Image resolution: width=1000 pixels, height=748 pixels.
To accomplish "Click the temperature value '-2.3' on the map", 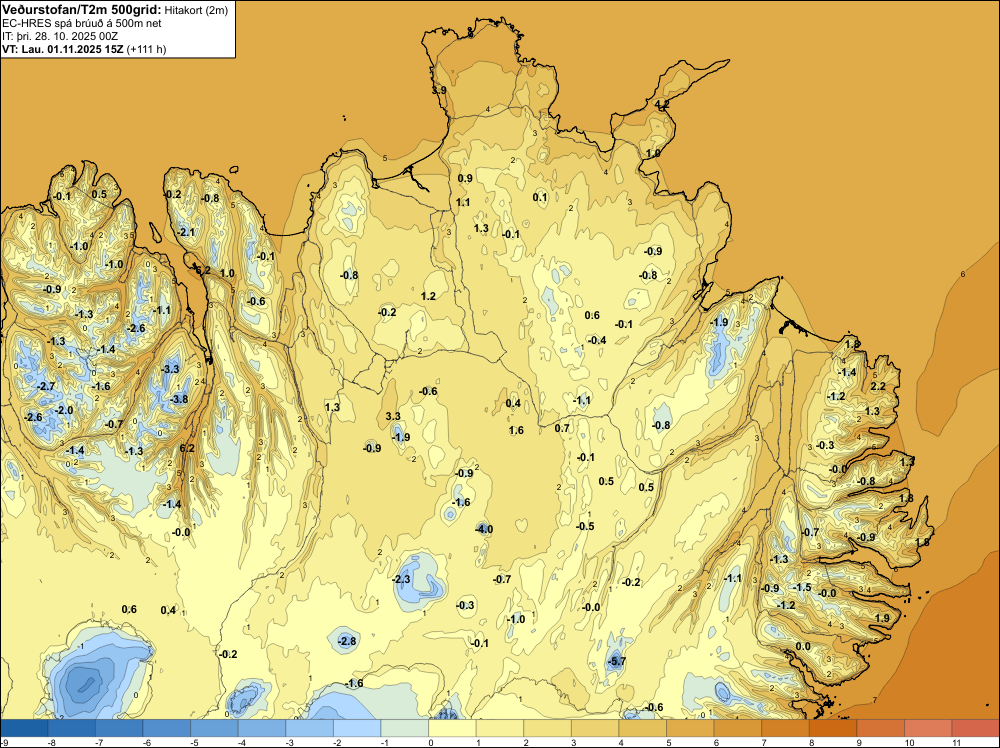I will (401, 579).
